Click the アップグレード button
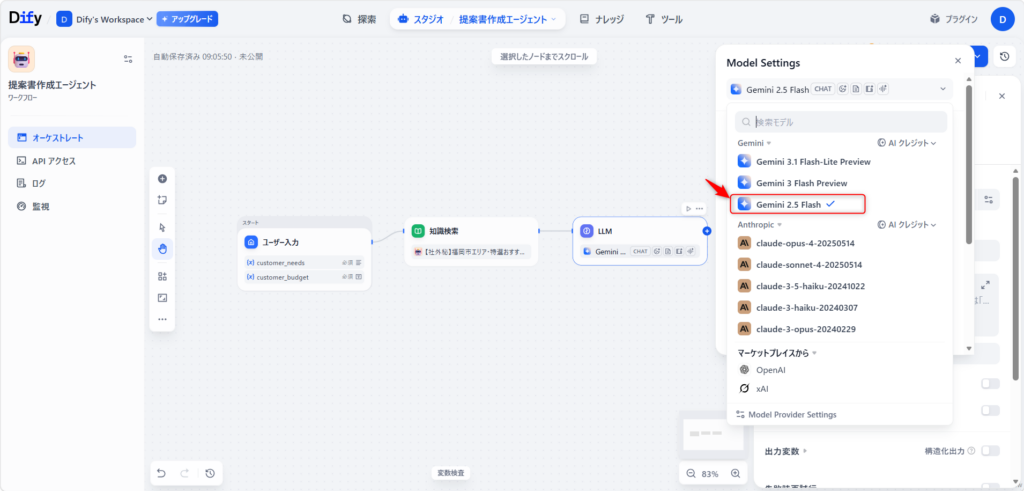The width and height of the screenshot is (1024, 491). point(187,19)
